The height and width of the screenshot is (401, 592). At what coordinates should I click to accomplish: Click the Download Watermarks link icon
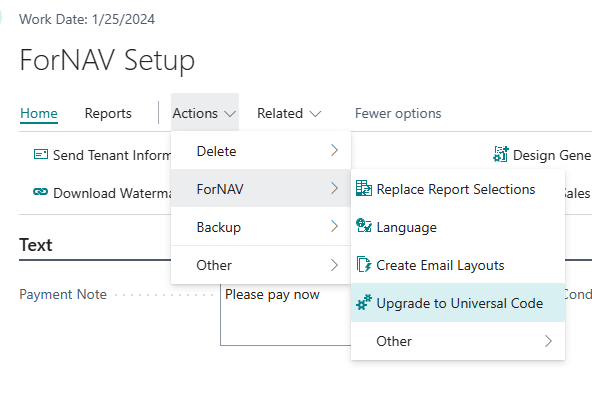[40, 192]
